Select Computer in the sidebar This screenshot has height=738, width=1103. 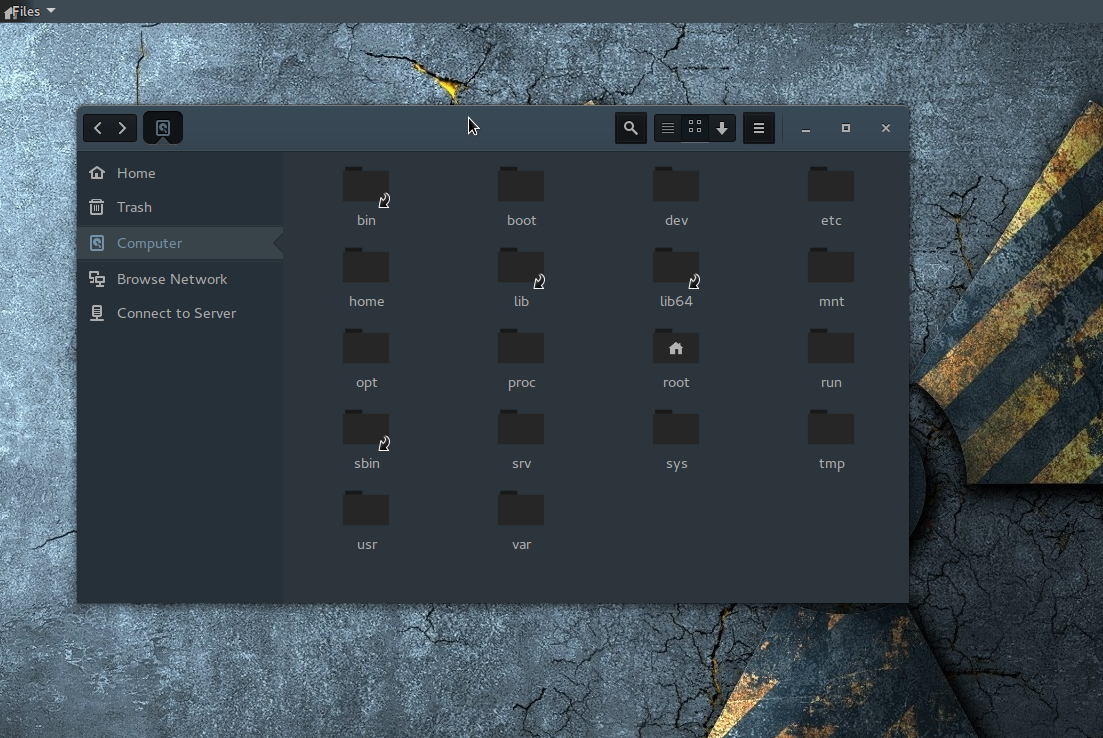click(x=180, y=243)
